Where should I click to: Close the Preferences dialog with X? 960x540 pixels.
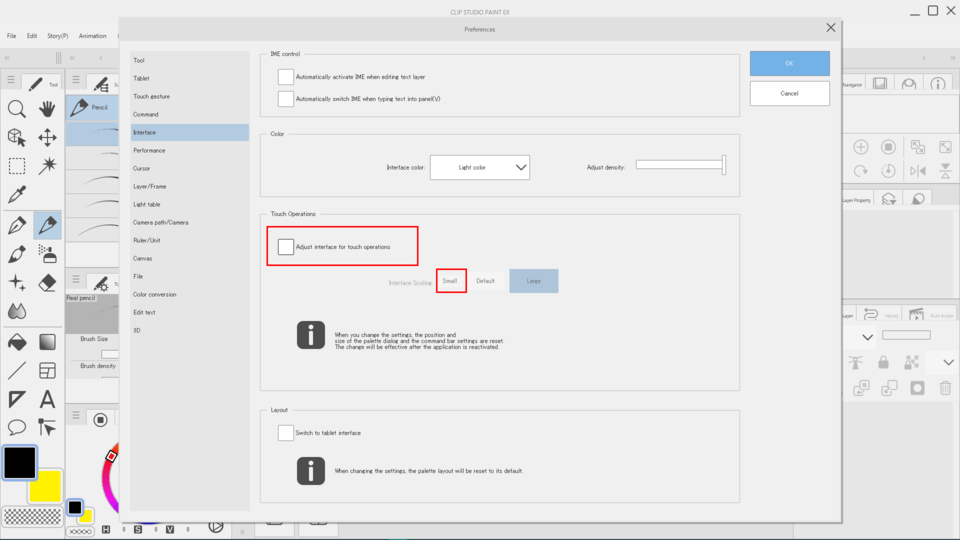coord(831,28)
